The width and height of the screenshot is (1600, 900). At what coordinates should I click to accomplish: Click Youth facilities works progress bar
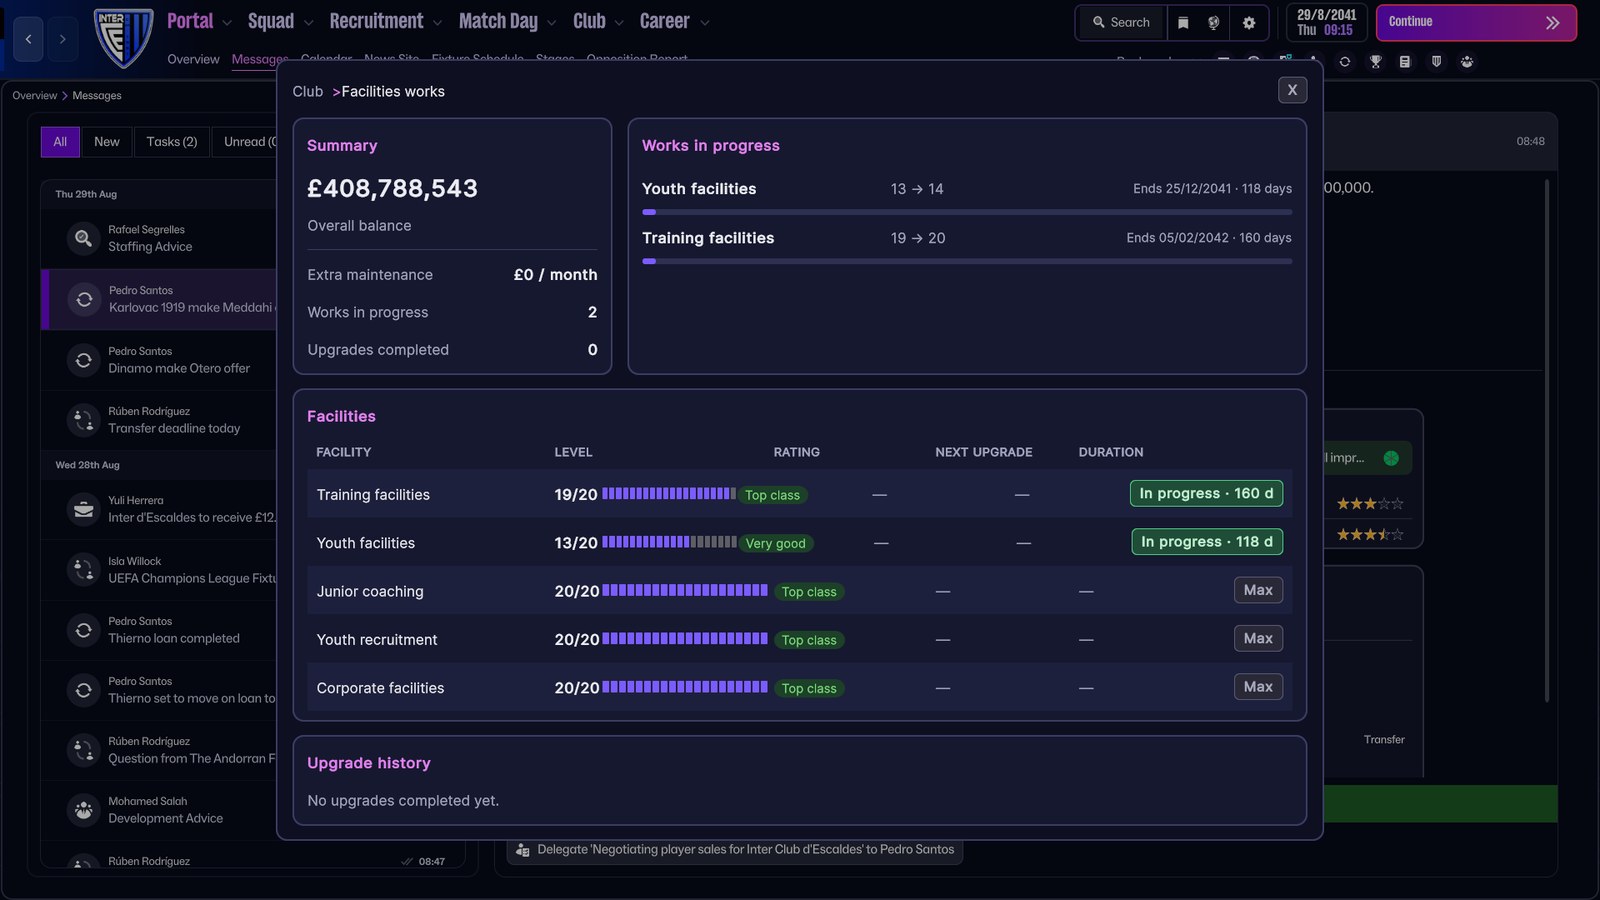click(x=967, y=212)
